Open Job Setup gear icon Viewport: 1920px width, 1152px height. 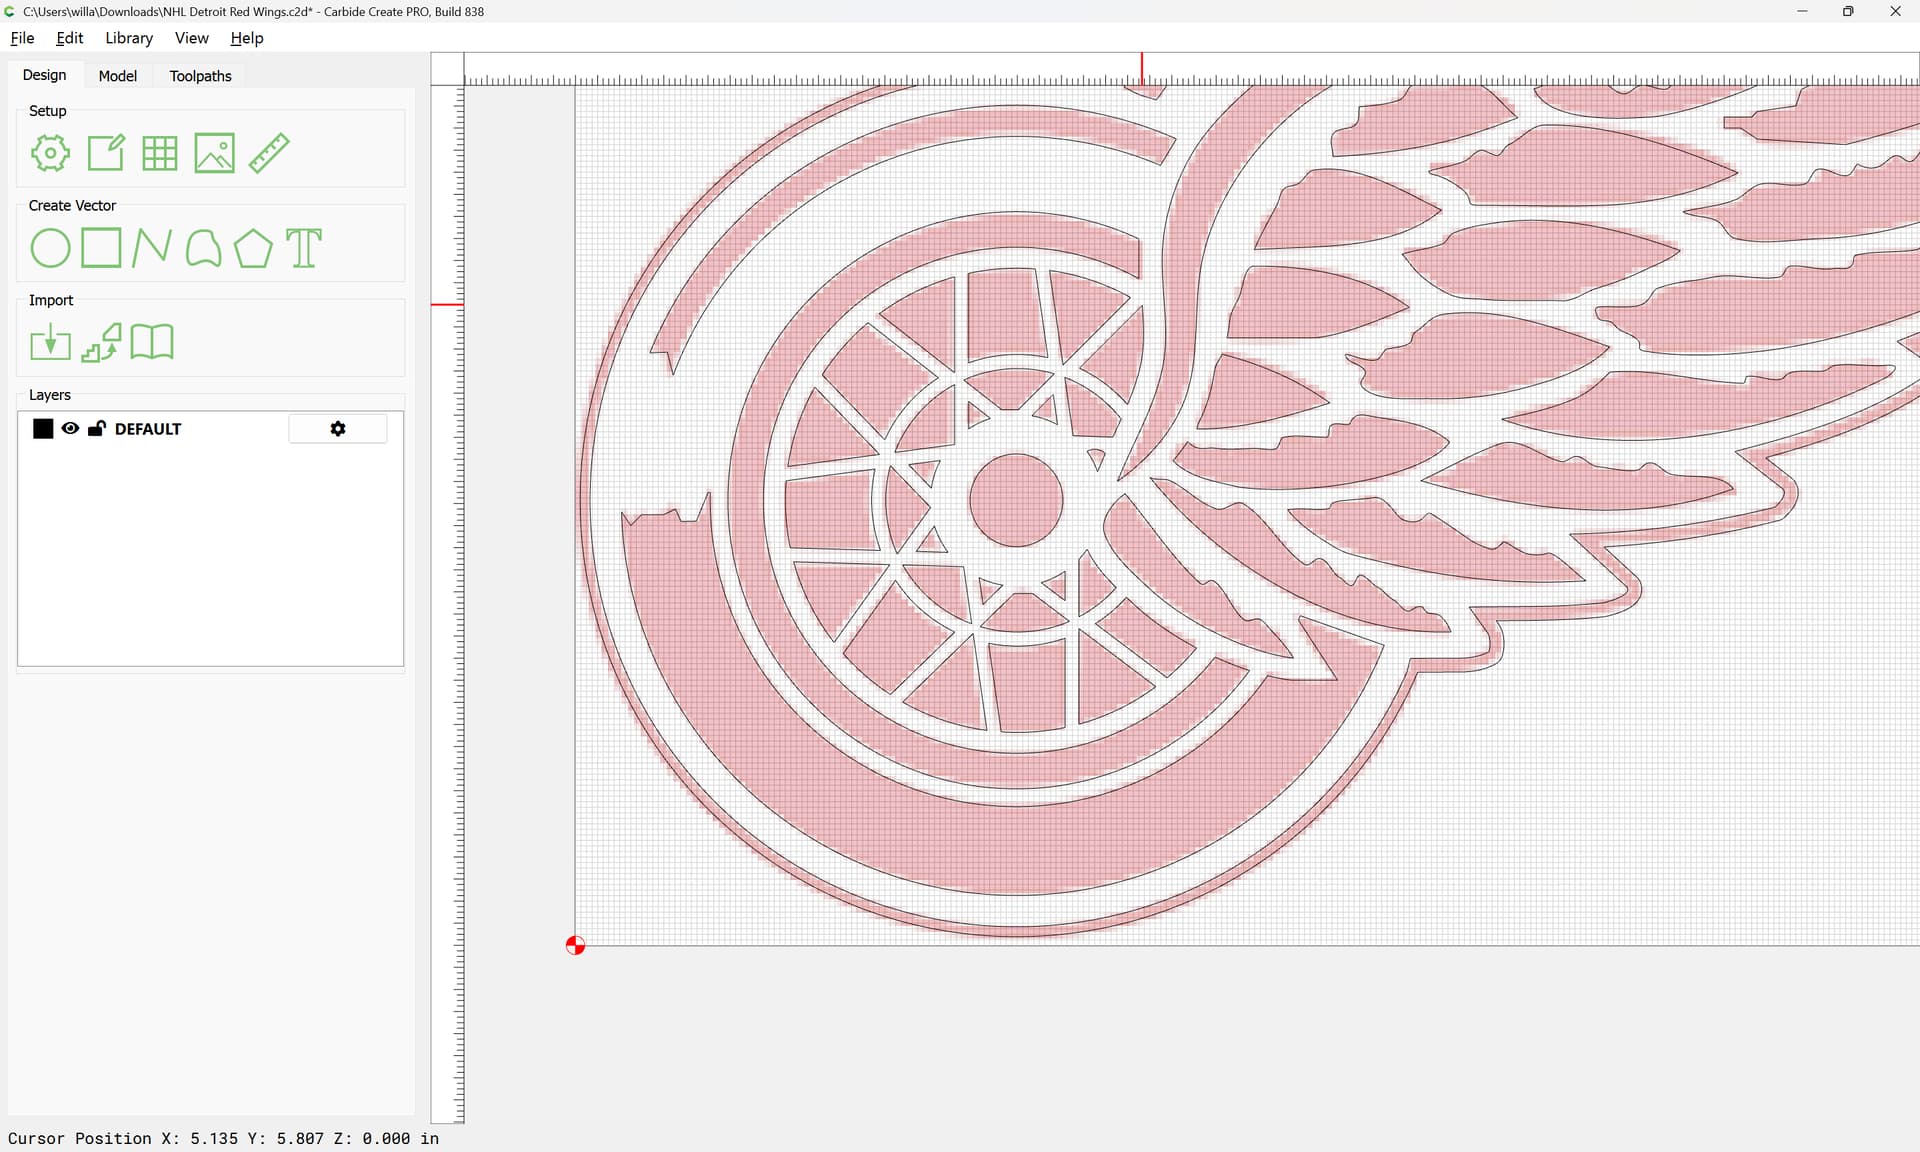click(50, 153)
